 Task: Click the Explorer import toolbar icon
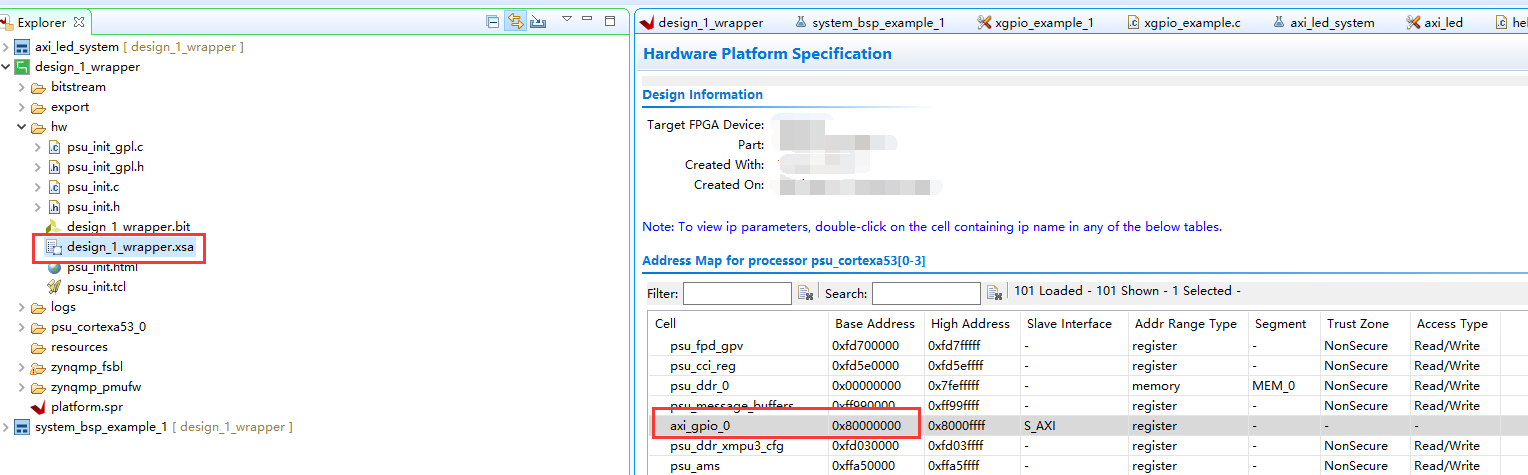538,21
